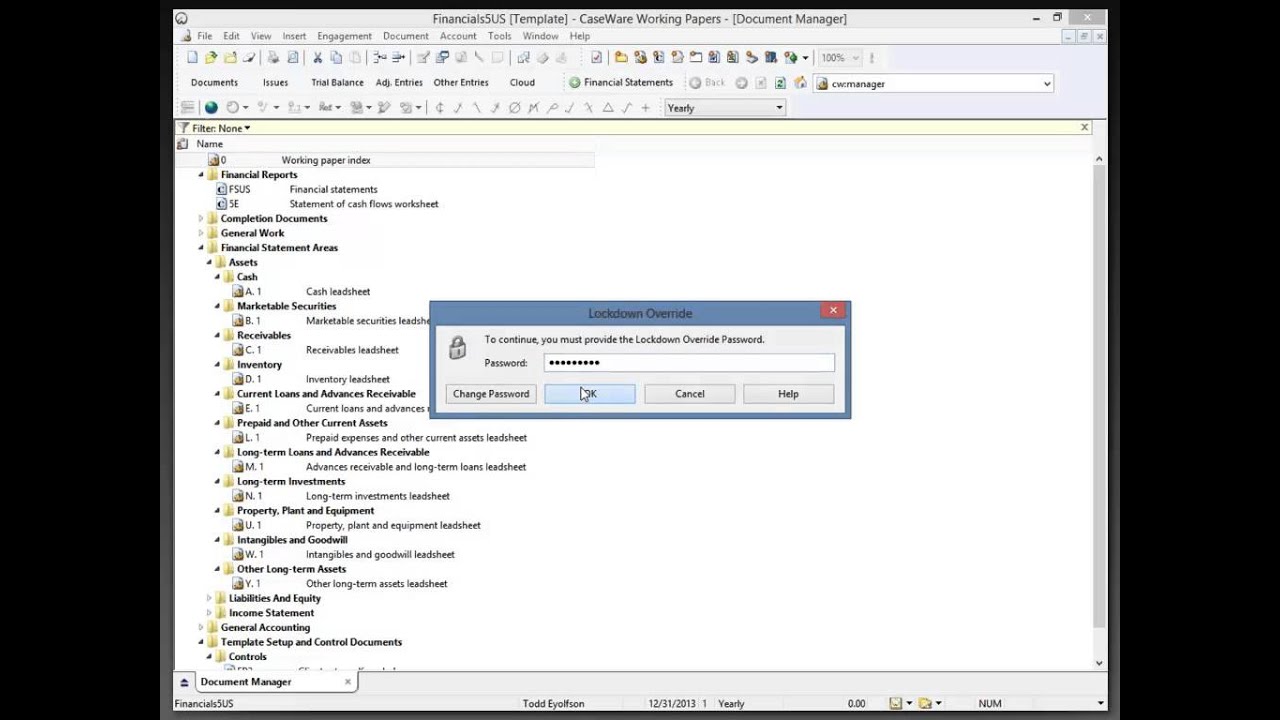Click the Print icon in toolbar
Viewport: 1280px width, 720px height.
pyautogui.click(x=273, y=58)
